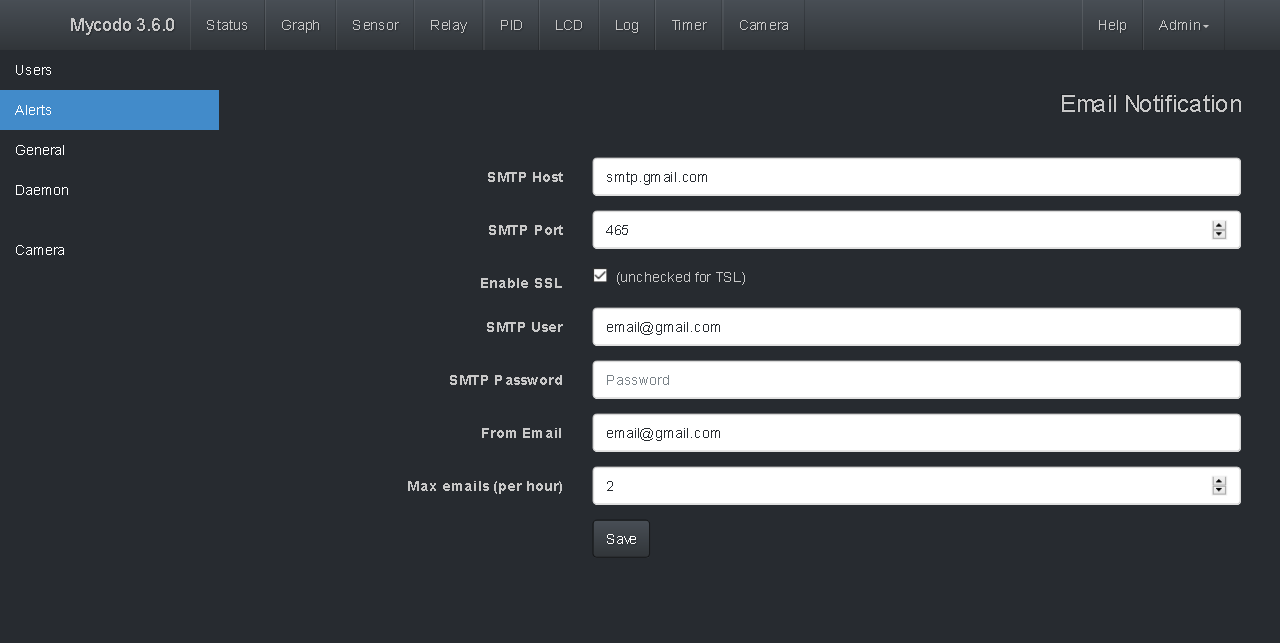Navigate to the PID page

click(511, 25)
